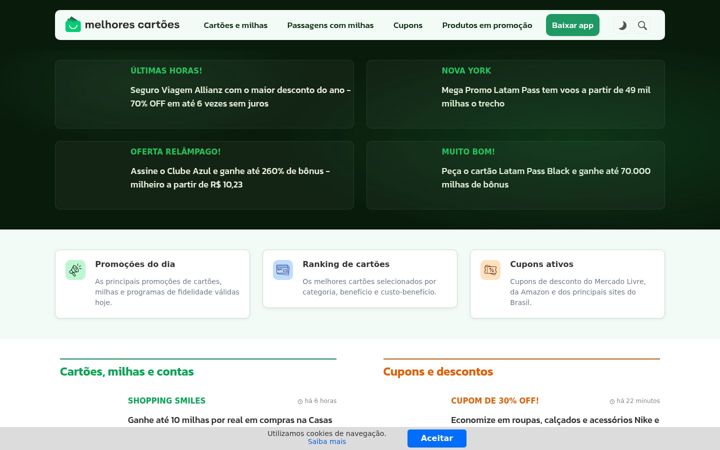
Task: Open the Promoções do dia card title
Action: [135, 264]
